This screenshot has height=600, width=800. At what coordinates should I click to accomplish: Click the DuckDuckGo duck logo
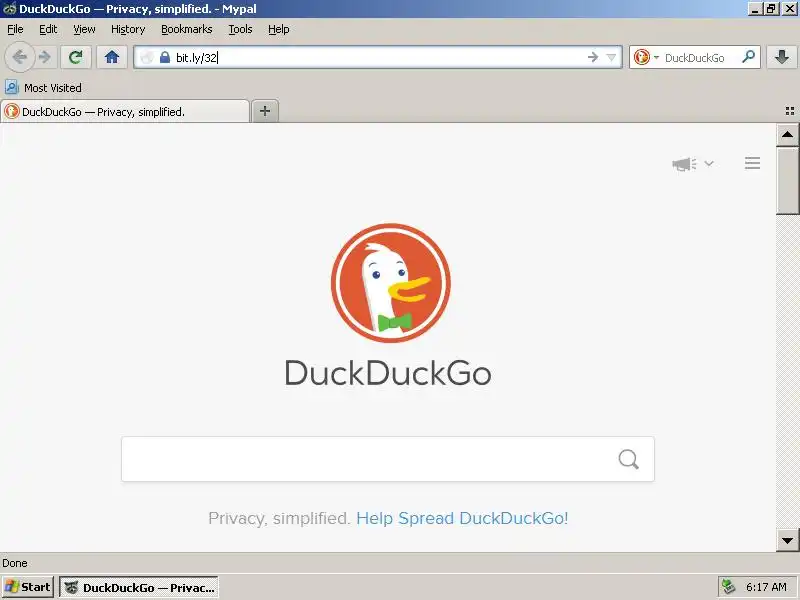point(390,283)
